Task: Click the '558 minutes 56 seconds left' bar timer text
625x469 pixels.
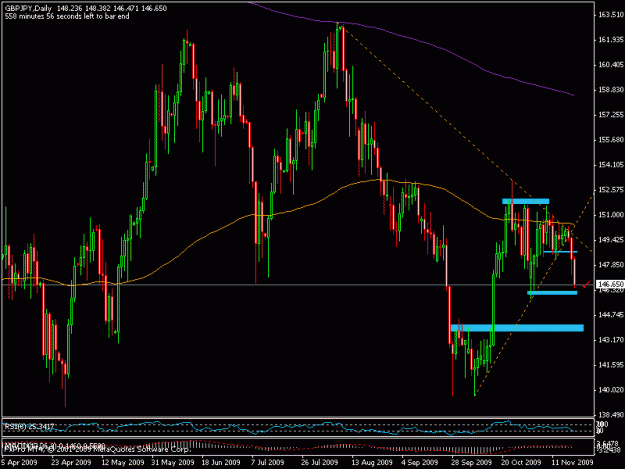Action: click(67, 16)
